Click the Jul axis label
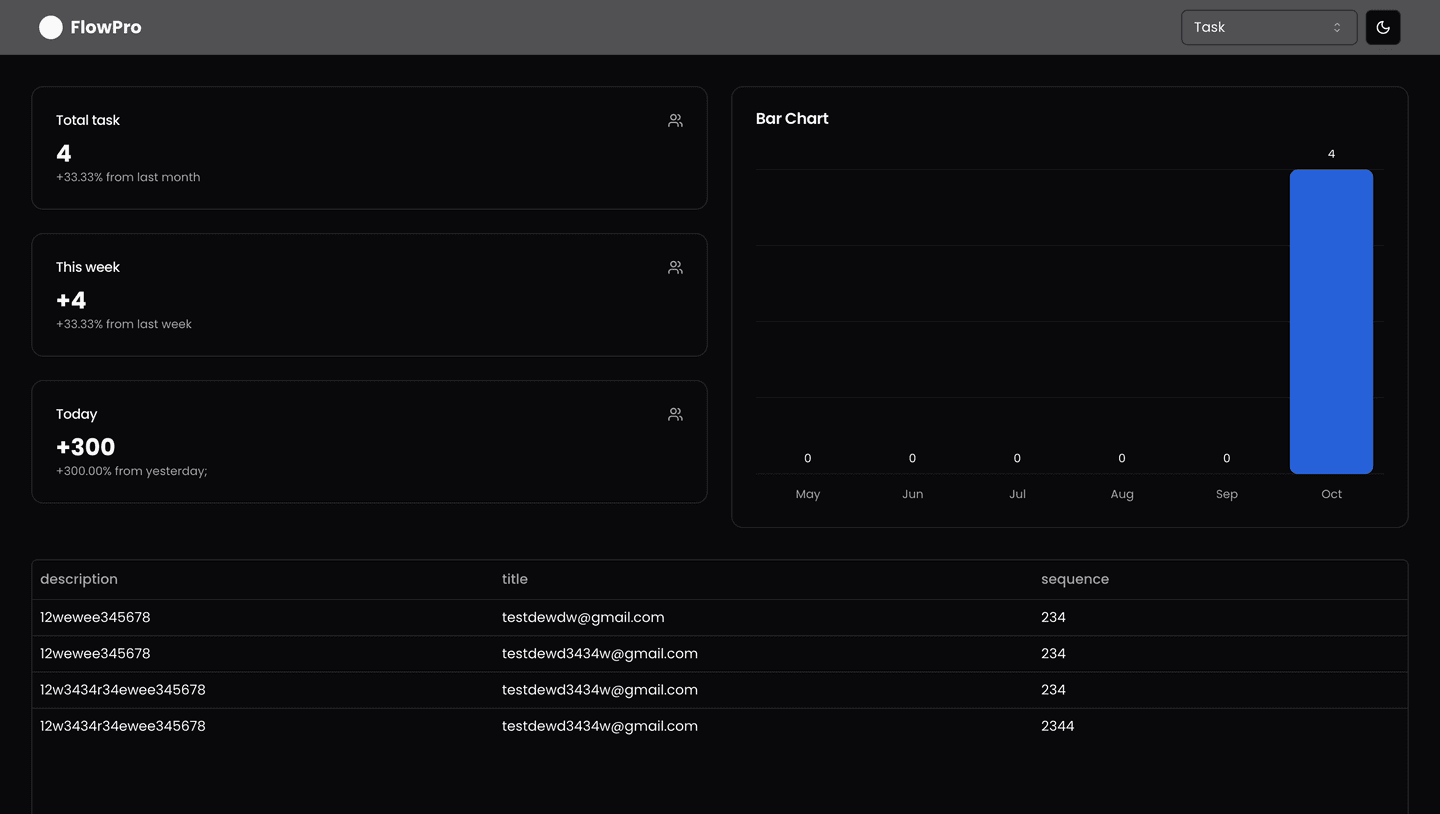This screenshot has height=814, width=1440. tap(1017, 494)
